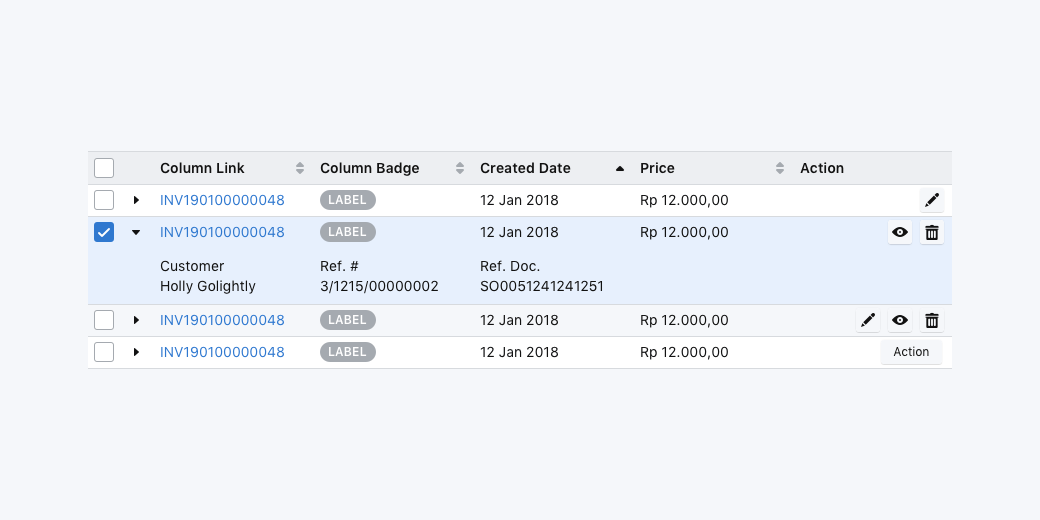The width and height of the screenshot is (1040, 520).
Task: Check the last row's checkbox
Action: 104,352
